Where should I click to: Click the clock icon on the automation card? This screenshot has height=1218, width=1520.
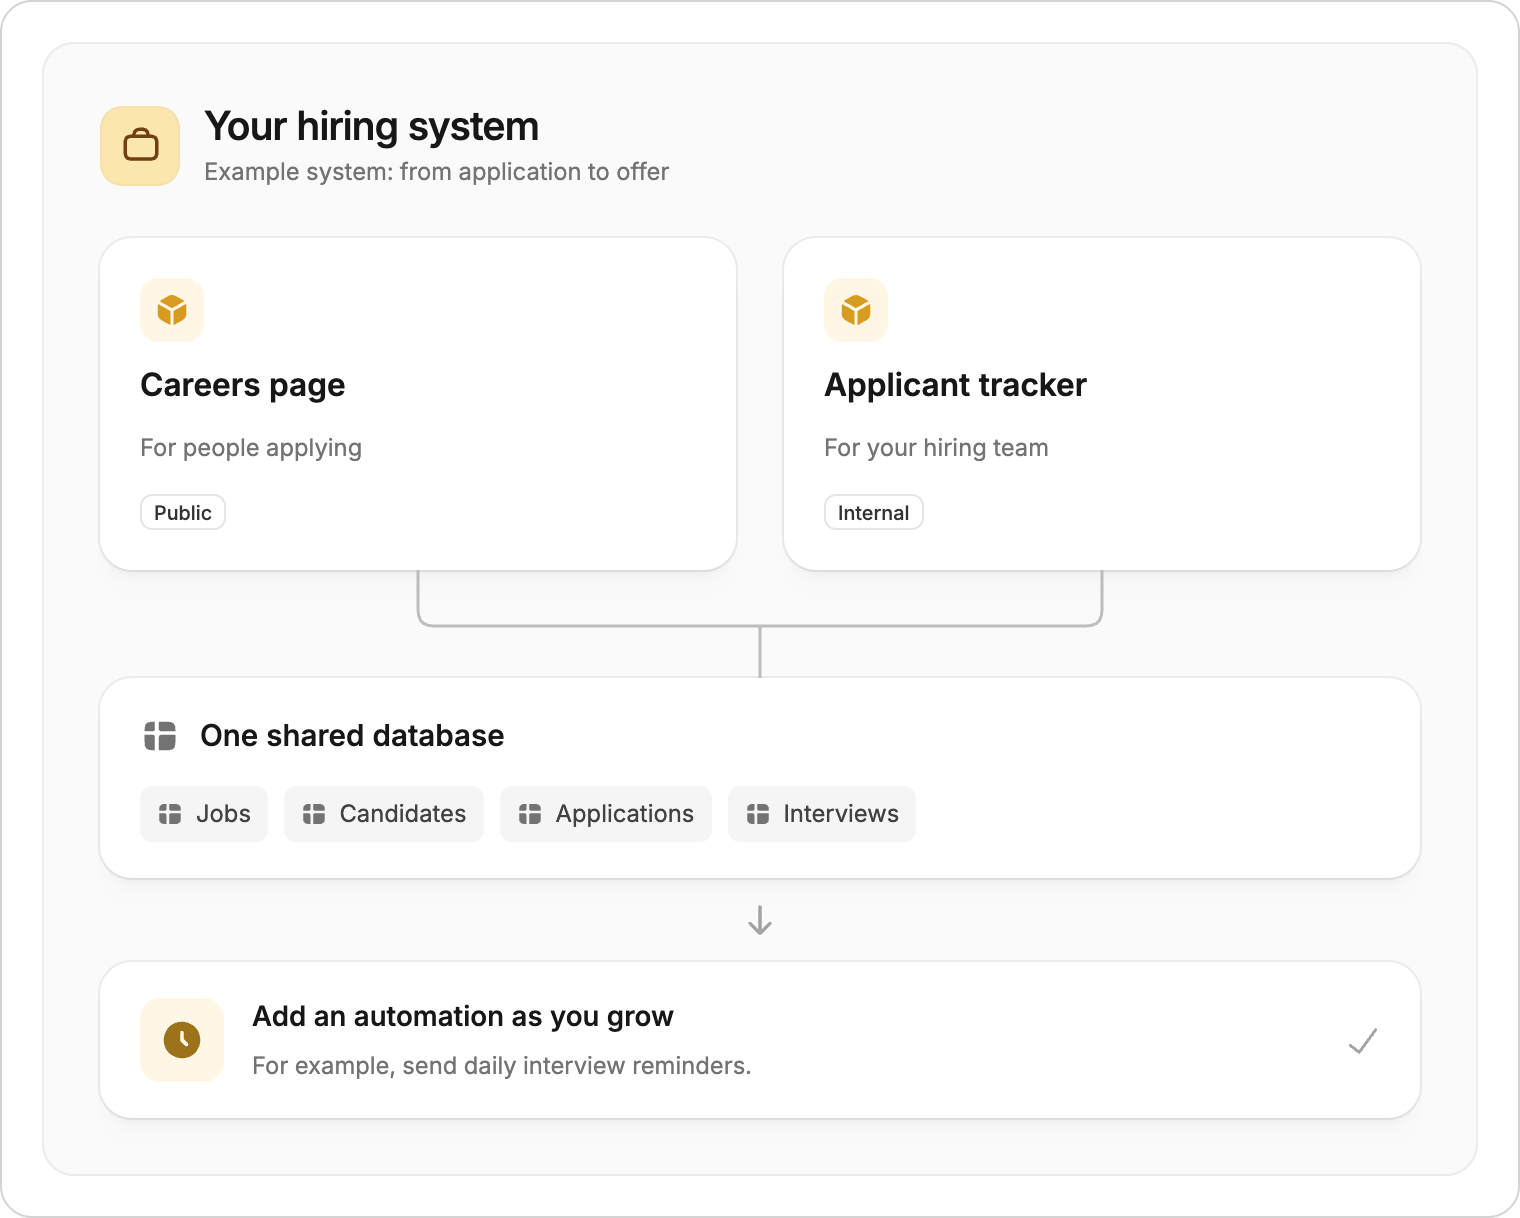pyautogui.click(x=182, y=1040)
